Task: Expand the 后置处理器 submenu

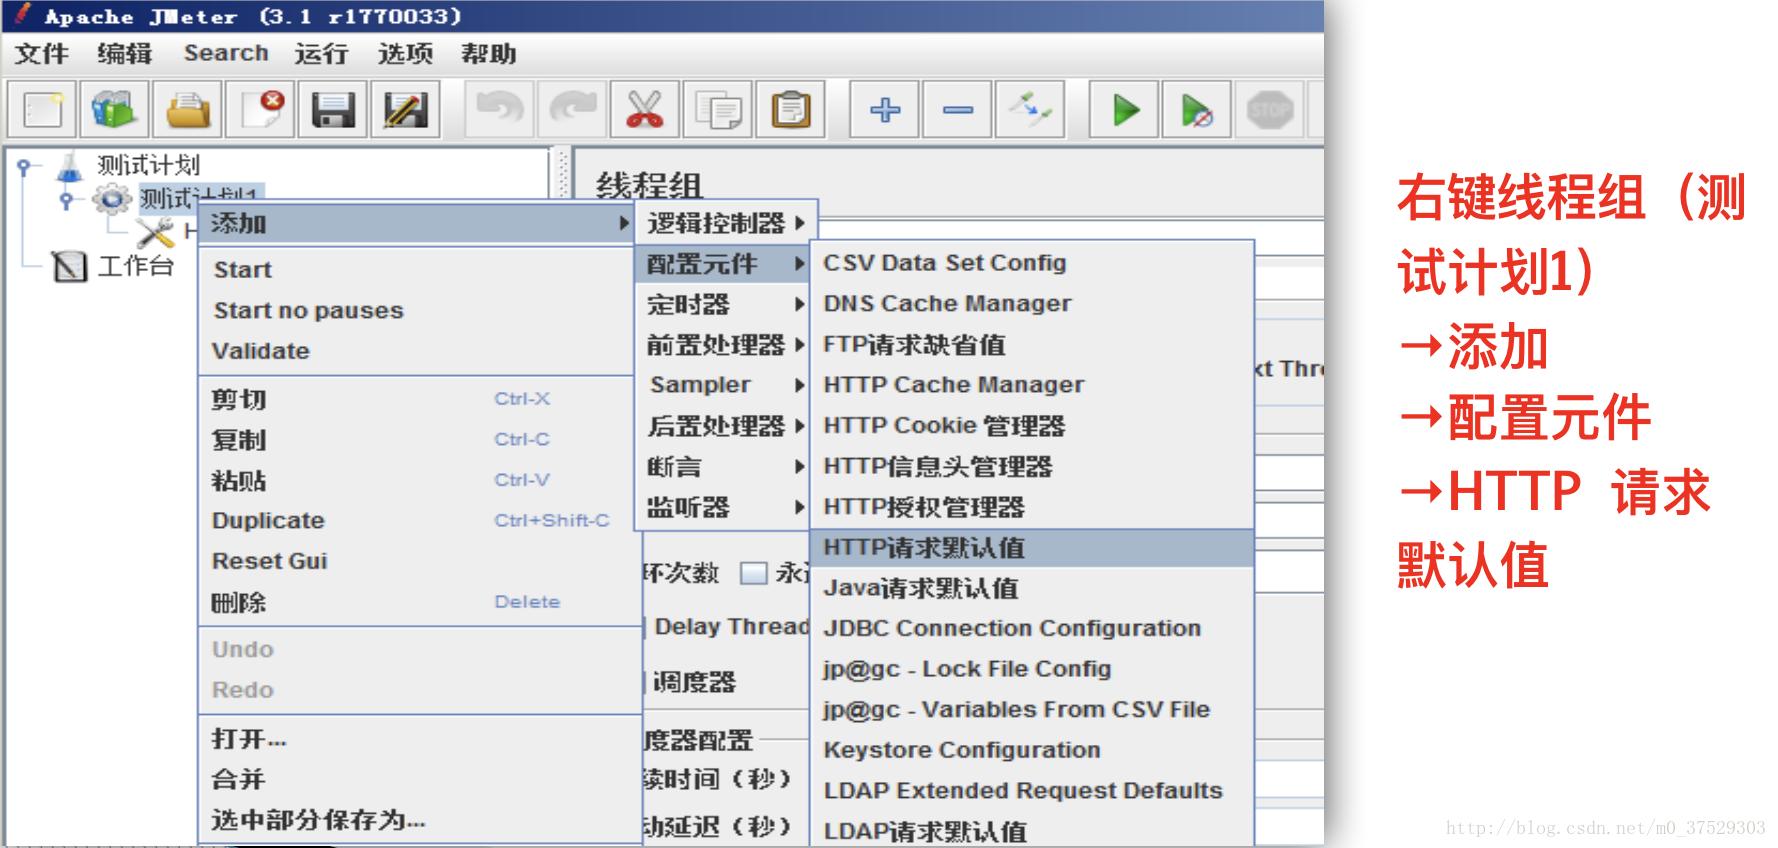Action: point(722,426)
